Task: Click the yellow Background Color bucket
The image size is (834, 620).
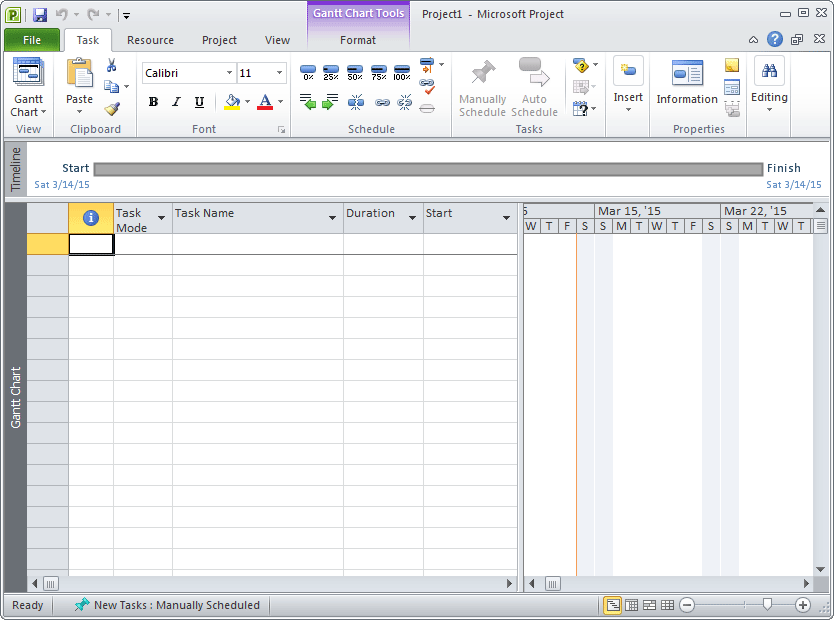Action: 232,102
